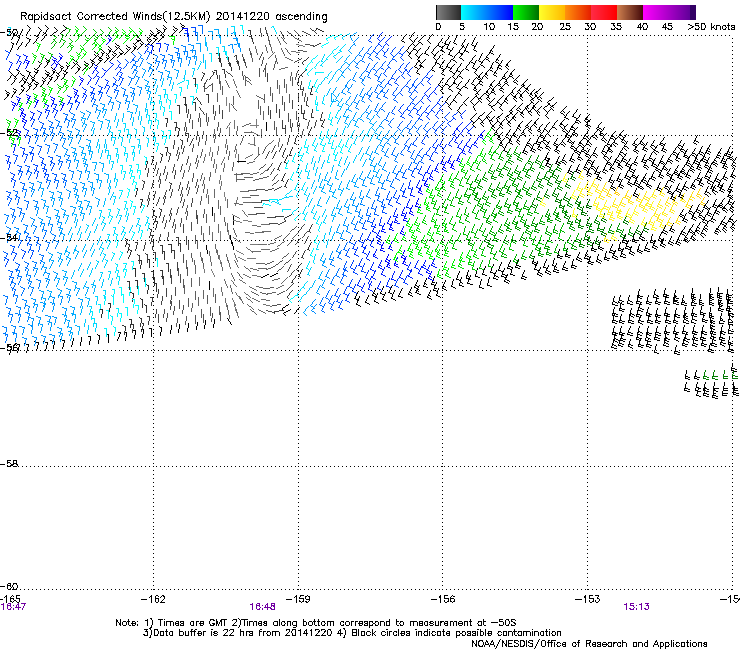Viewport: 740px width, 650px height.
Task: Click the orange 25-30 knots legend swatch
Action: tap(578, 12)
